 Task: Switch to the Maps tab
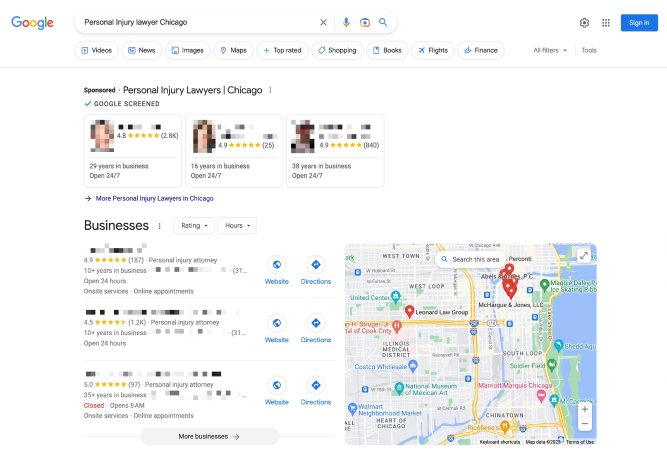click(233, 50)
